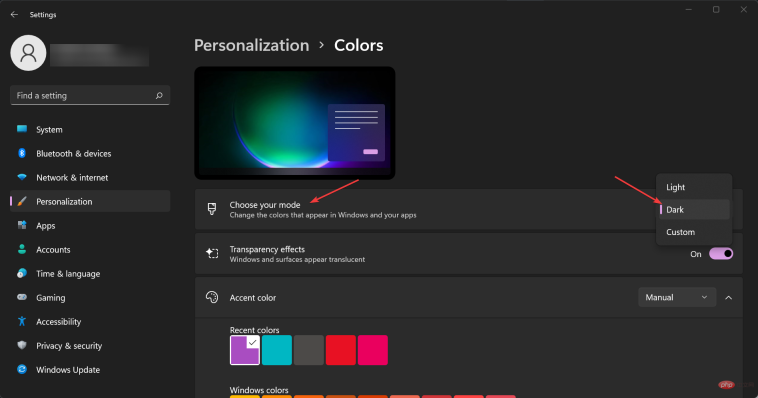Open System settings page
758x398 pixels.
(x=90, y=129)
